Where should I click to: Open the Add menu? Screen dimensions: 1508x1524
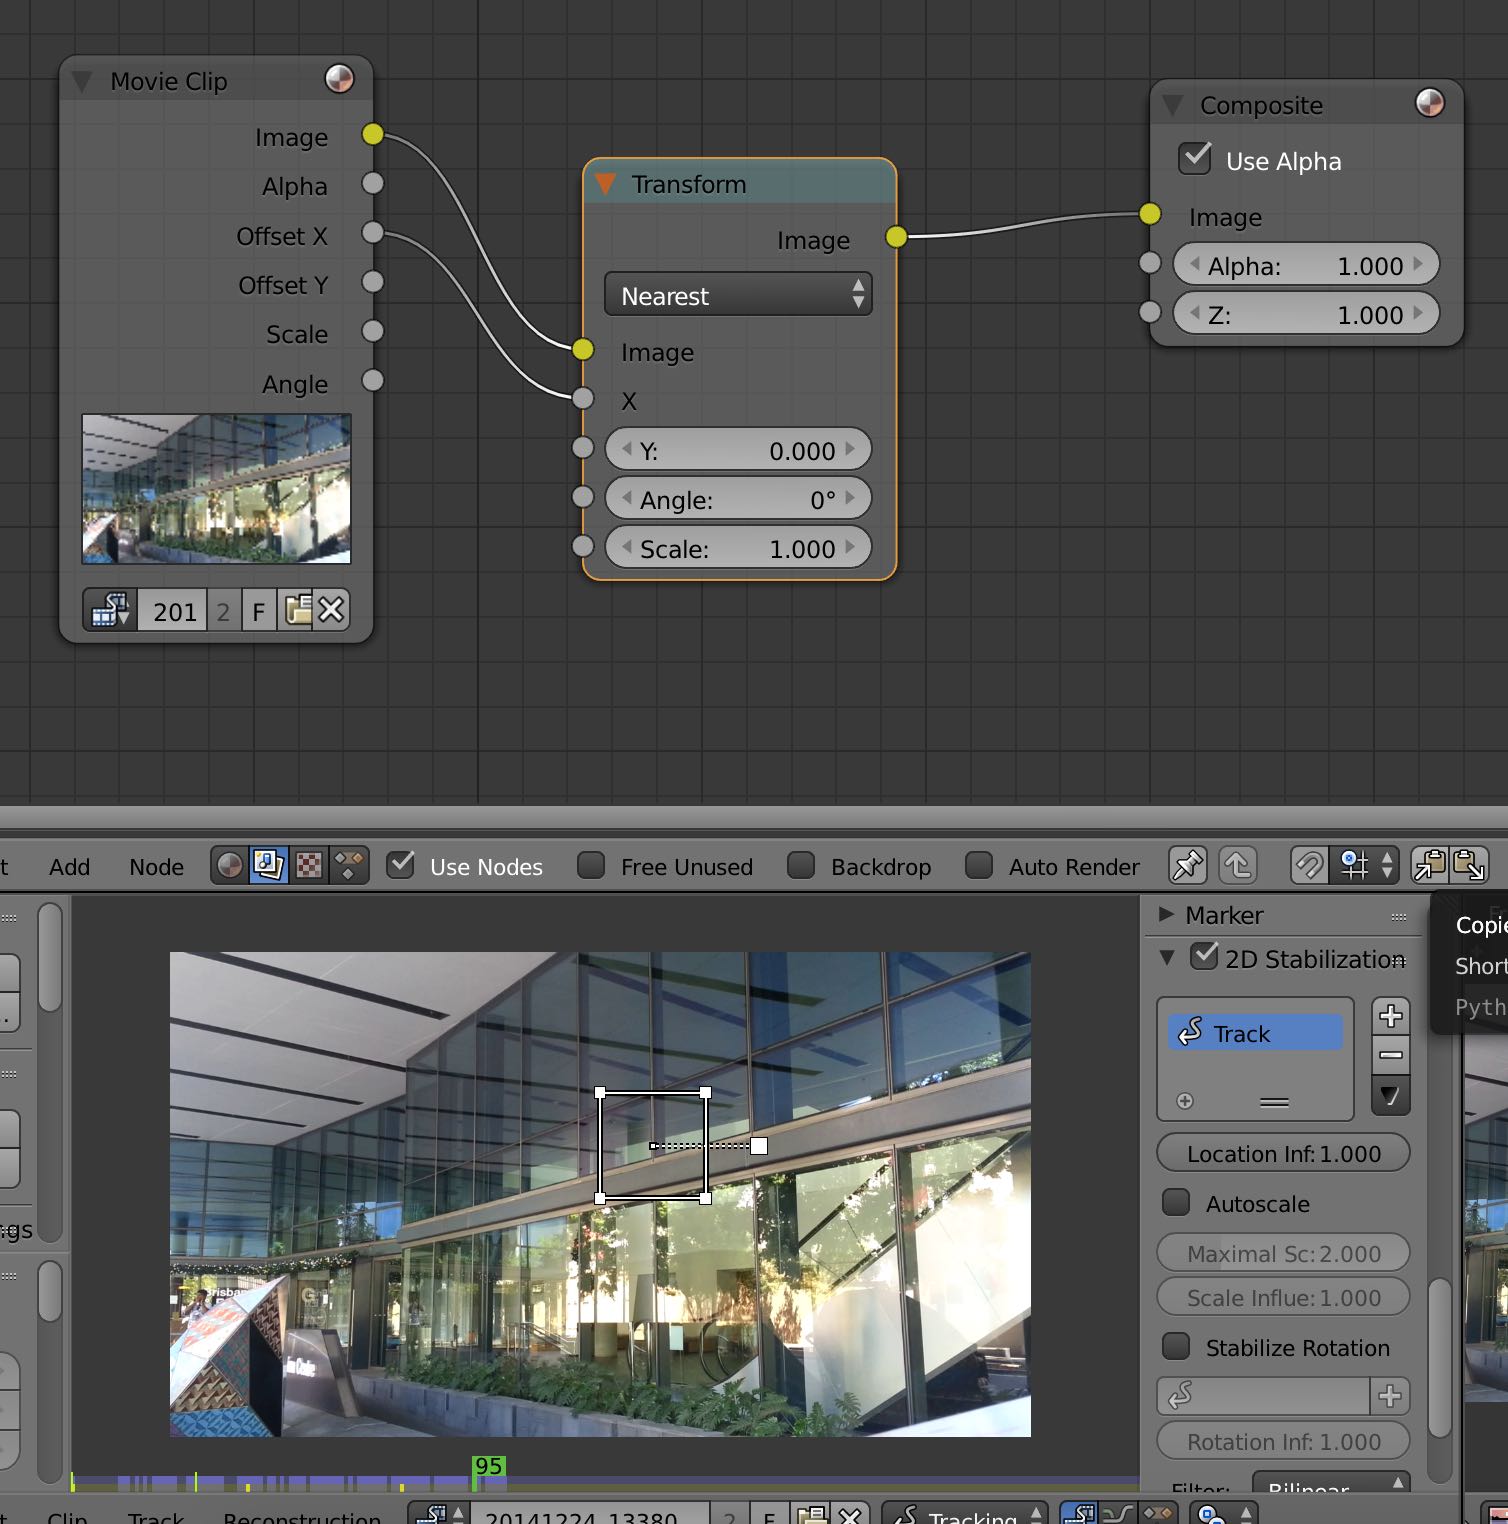point(68,866)
